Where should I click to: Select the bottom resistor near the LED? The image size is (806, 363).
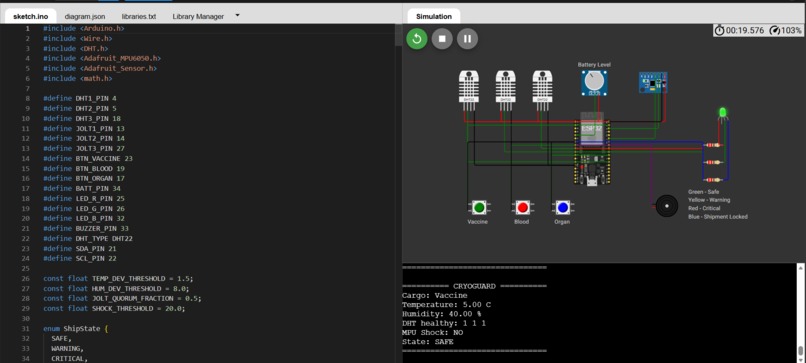712,179
